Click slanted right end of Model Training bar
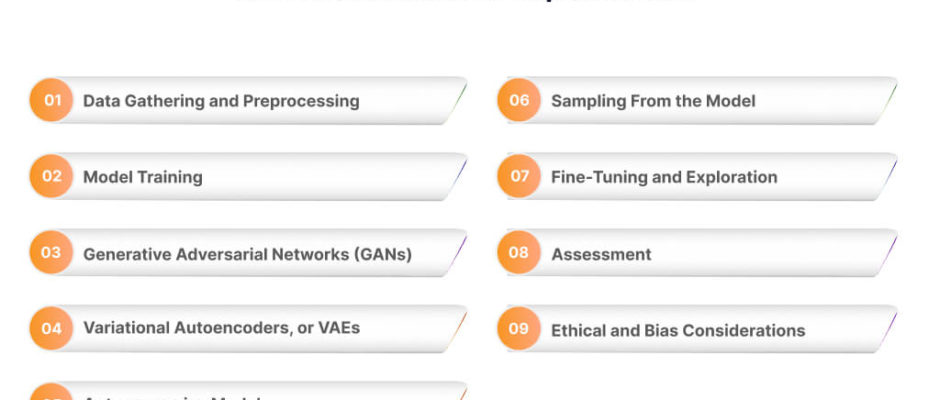The width and height of the screenshot is (940, 400). [x=456, y=176]
